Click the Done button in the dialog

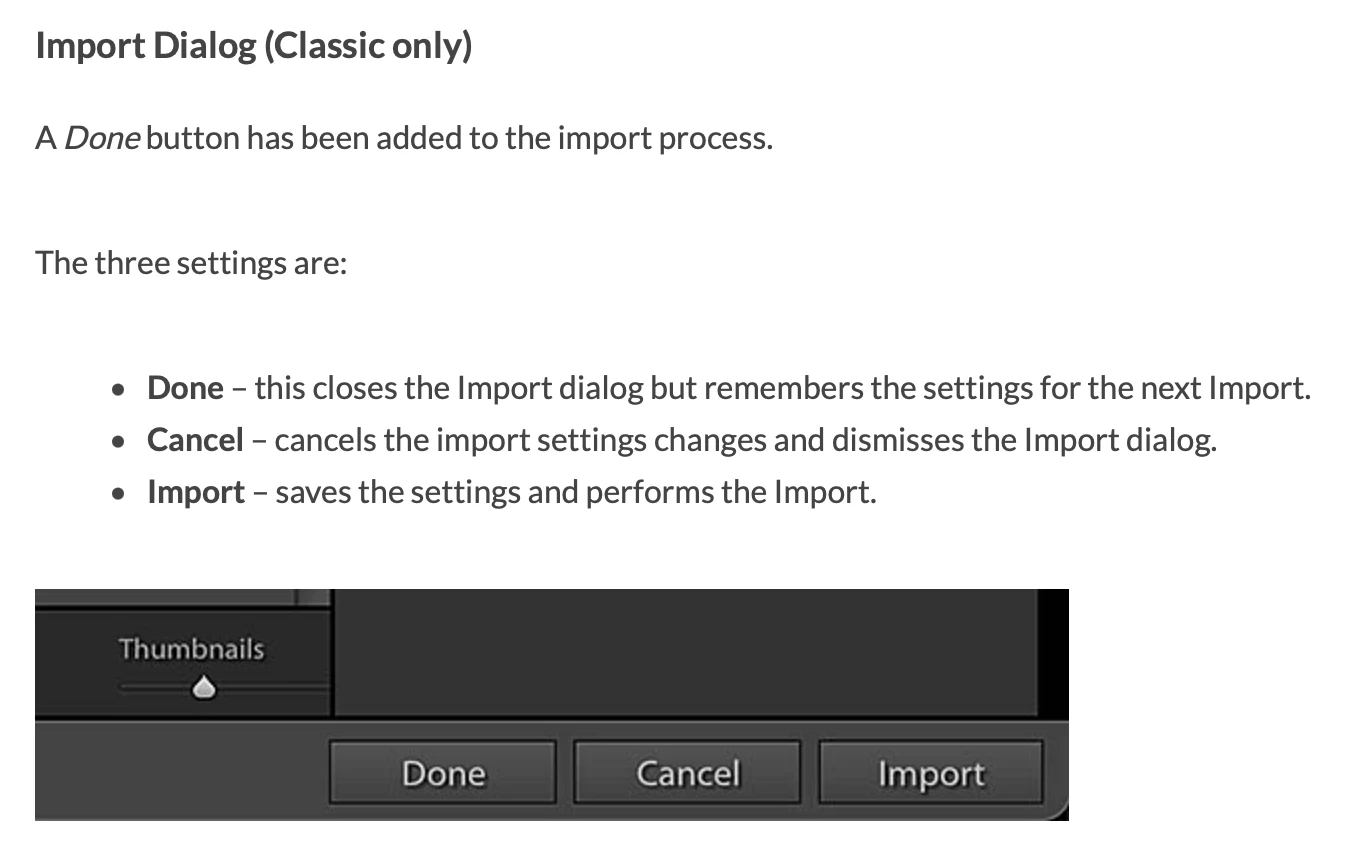pyautogui.click(x=443, y=772)
